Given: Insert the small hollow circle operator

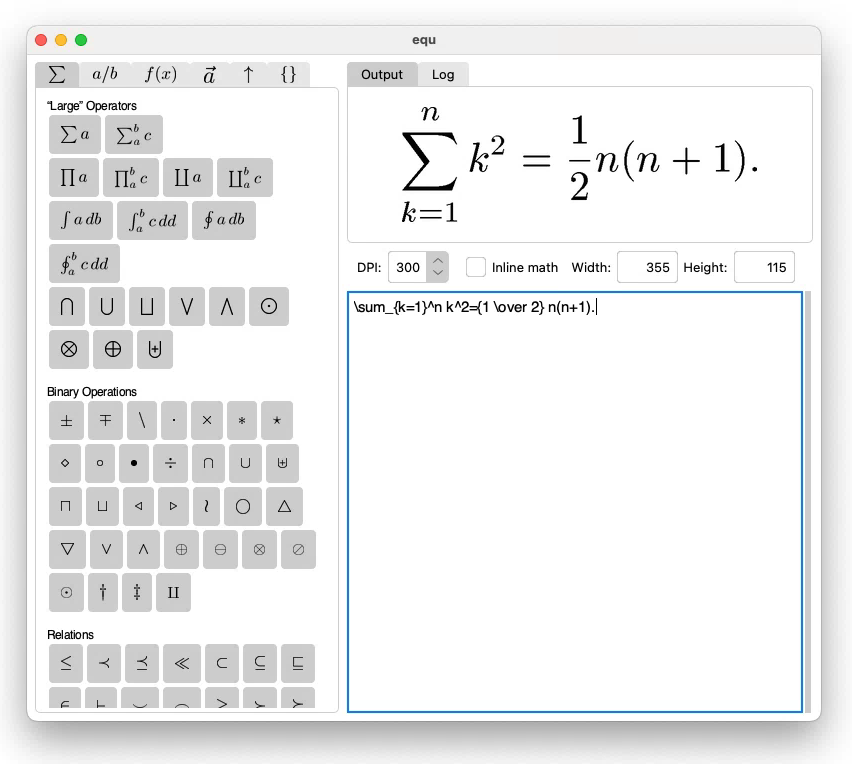Looking at the screenshot, I should click(100, 463).
